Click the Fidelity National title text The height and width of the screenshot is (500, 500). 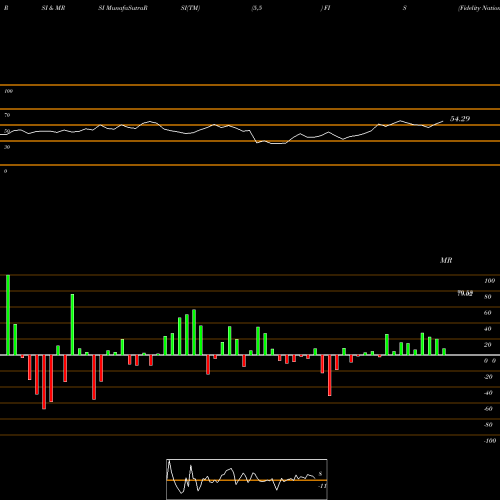[x=479, y=8]
